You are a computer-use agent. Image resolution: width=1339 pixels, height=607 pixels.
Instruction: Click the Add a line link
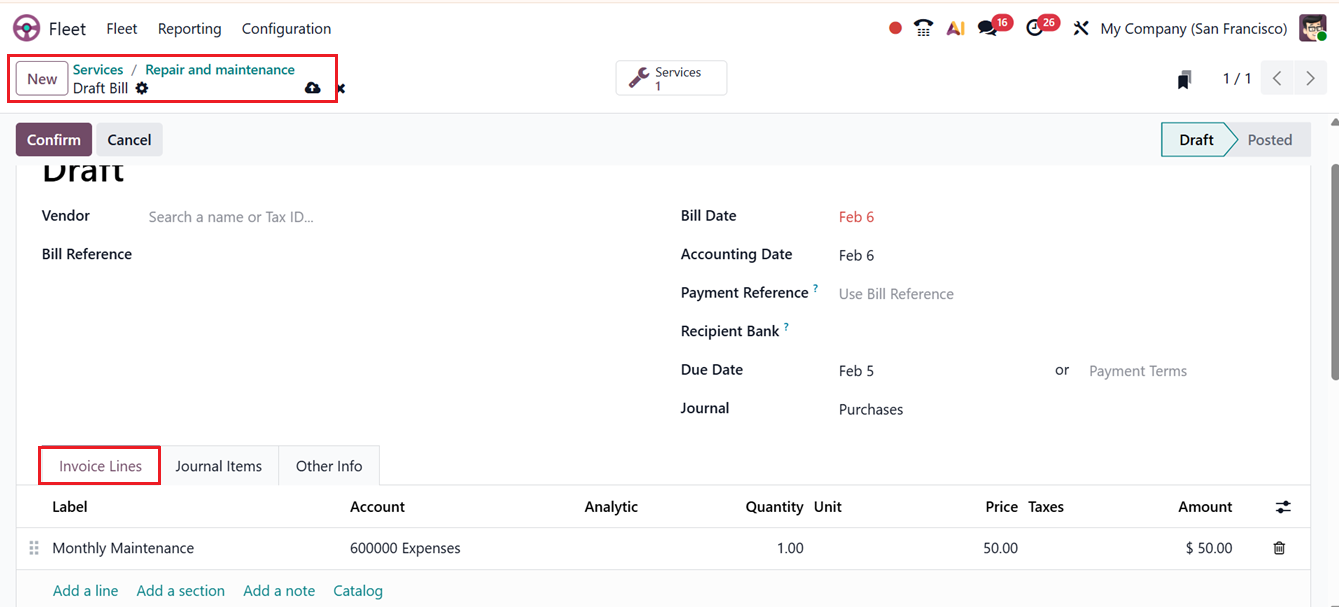coord(85,591)
